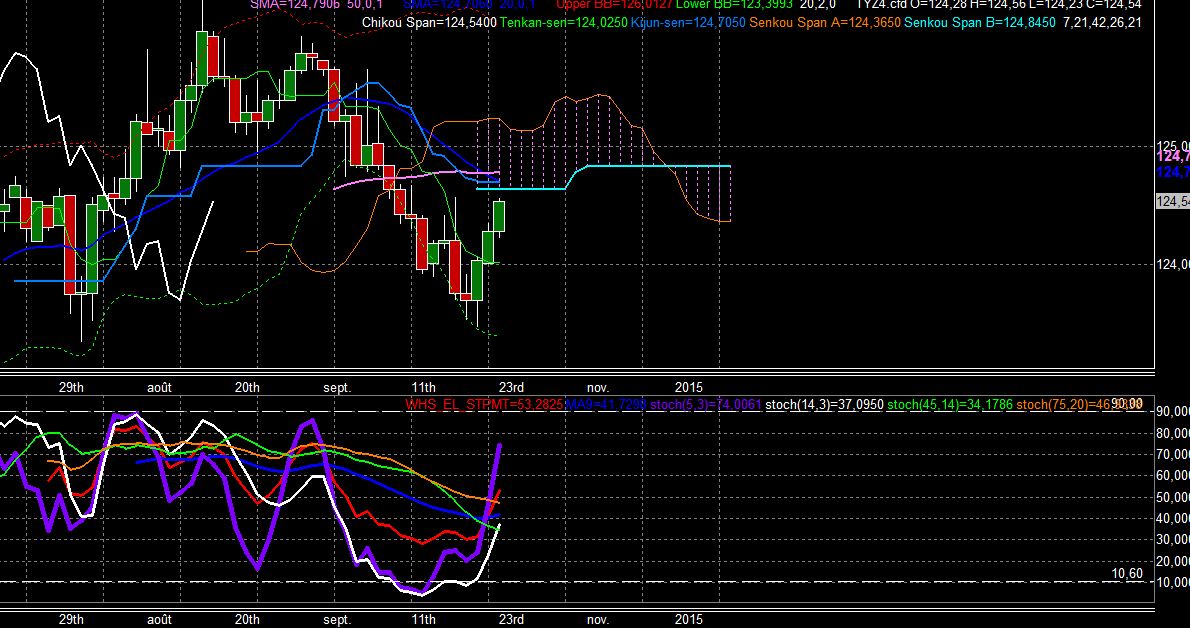The width and height of the screenshot is (1190, 628).
Task: Click 30,00 on the indicator scale
Action: point(1173,540)
